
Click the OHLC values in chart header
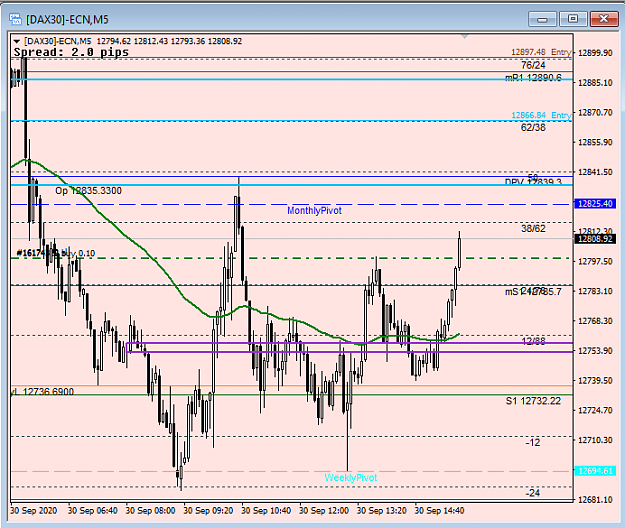[169, 41]
